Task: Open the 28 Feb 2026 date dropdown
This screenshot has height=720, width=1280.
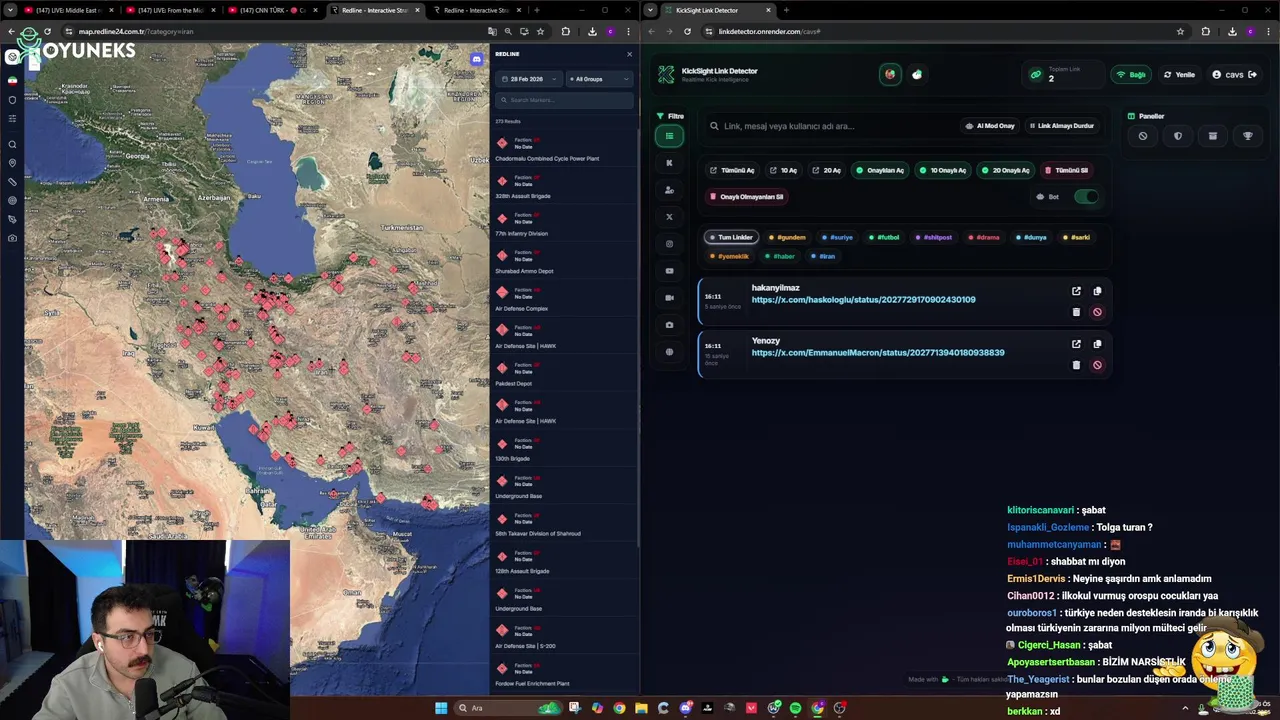Action: (529, 79)
